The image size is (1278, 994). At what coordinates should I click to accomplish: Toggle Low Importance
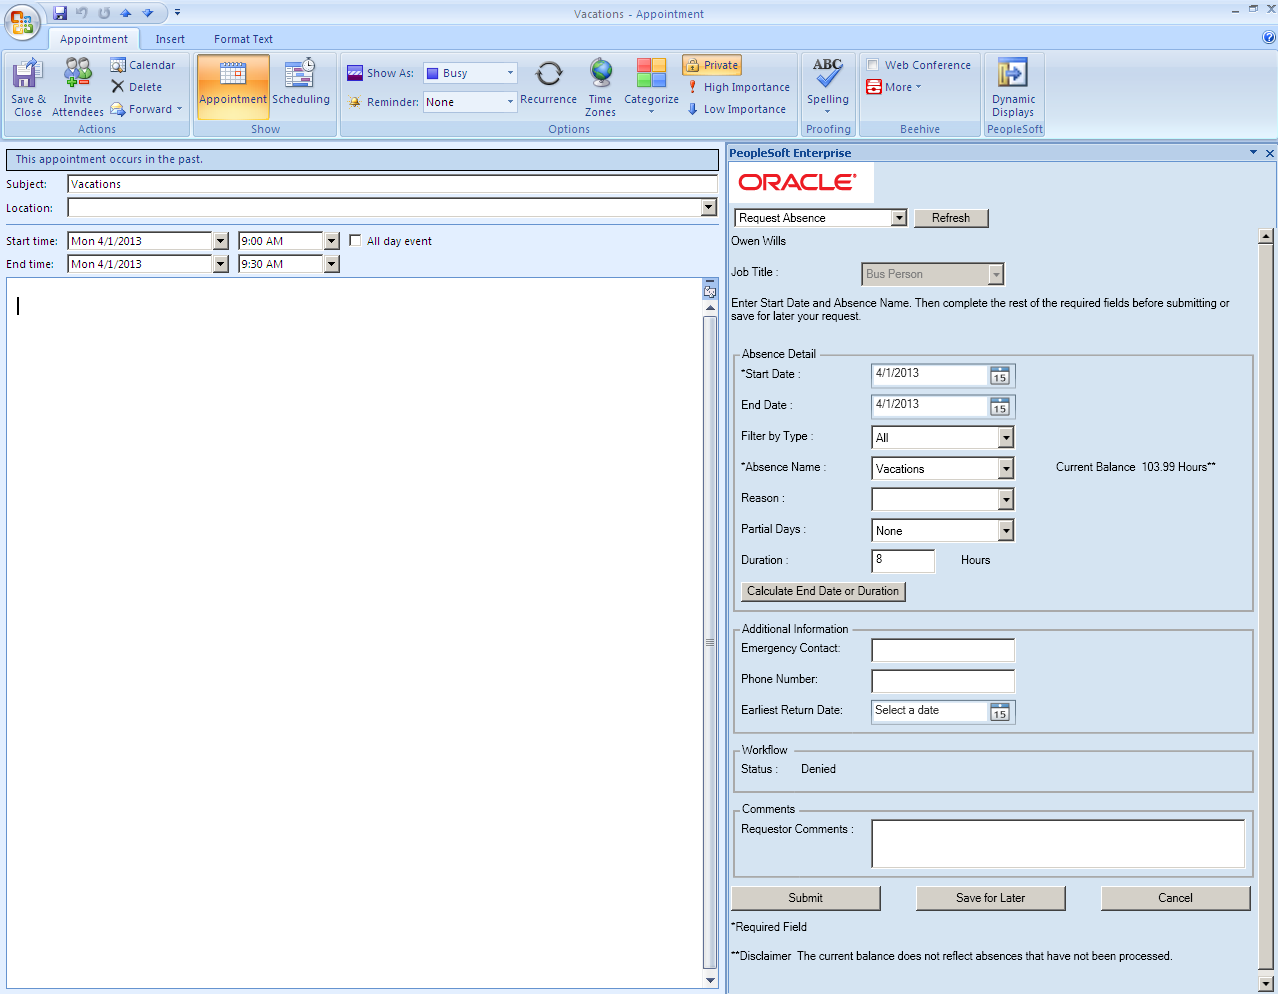tap(737, 109)
